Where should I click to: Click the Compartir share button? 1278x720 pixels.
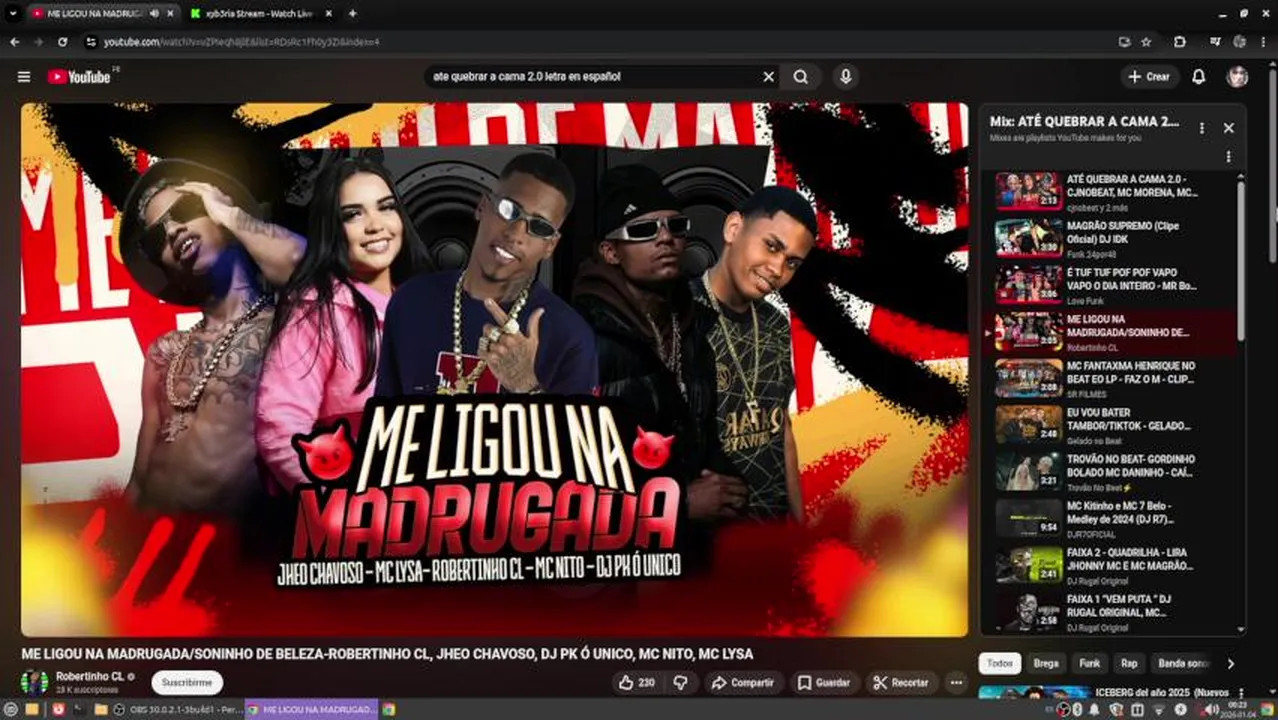pos(743,683)
